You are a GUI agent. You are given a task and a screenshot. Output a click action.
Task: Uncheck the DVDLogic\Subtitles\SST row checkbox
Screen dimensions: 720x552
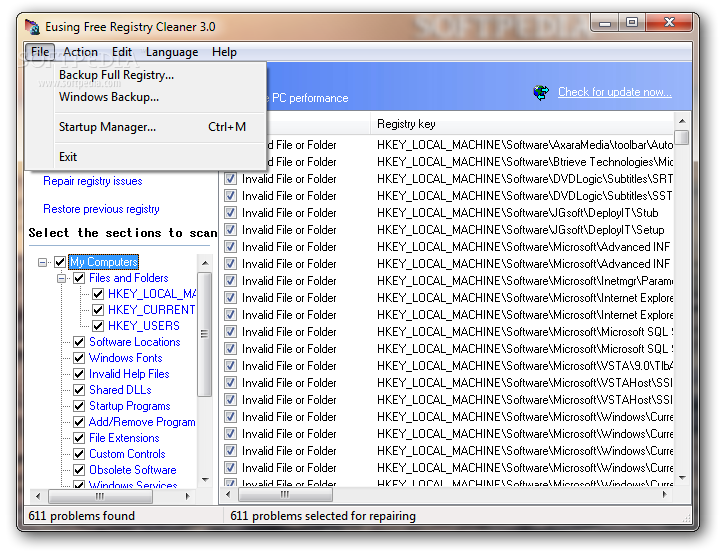(231, 196)
